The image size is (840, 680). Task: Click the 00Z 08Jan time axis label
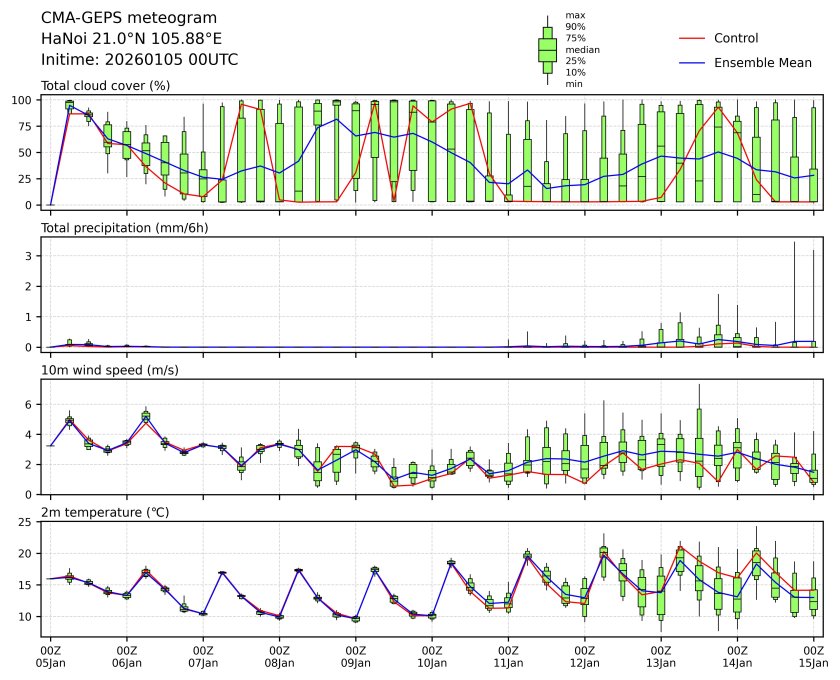[279, 655]
